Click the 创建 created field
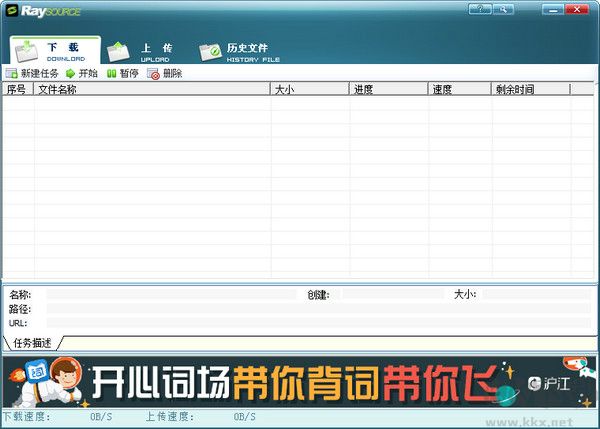The width and height of the screenshot is (600, 429). point(393,294)
